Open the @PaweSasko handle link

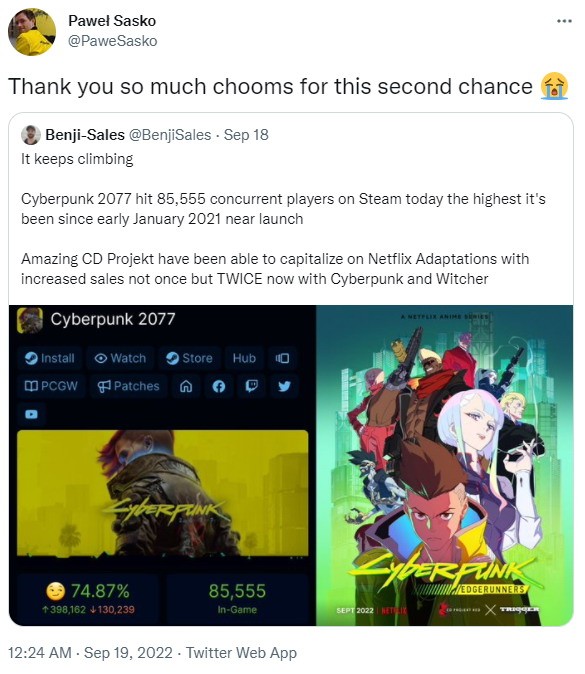pos(113,41)
